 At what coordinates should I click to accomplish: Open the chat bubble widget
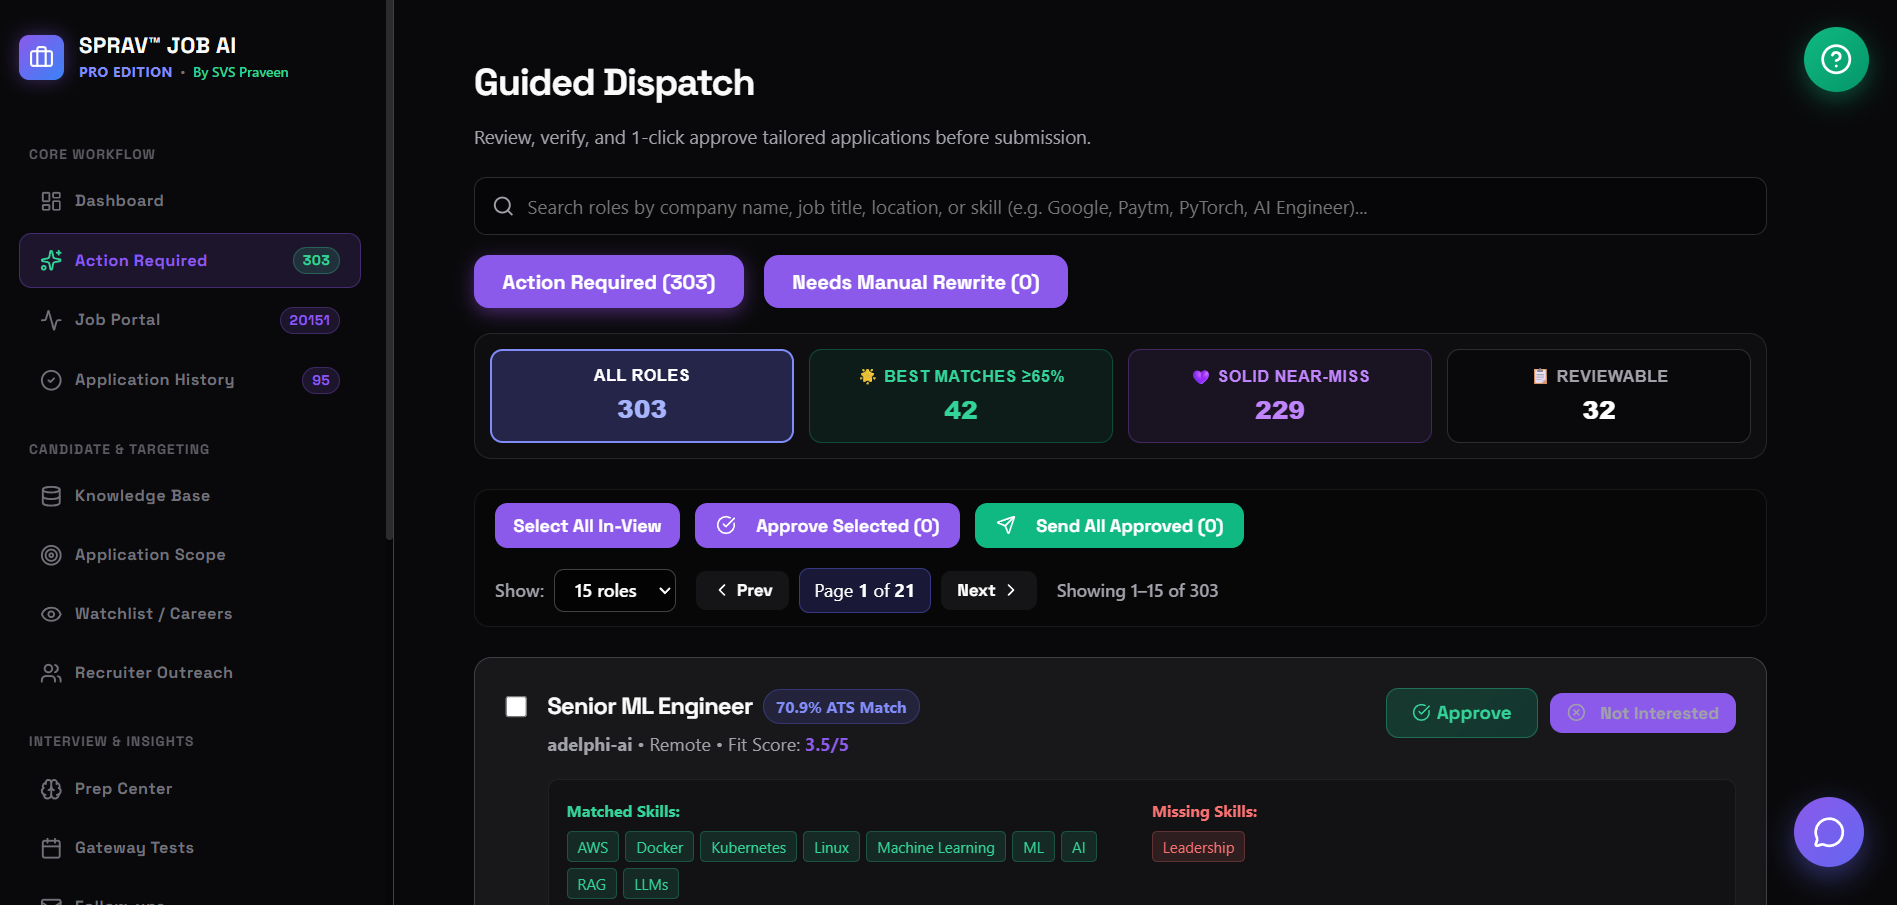(x=1829, y=832)
